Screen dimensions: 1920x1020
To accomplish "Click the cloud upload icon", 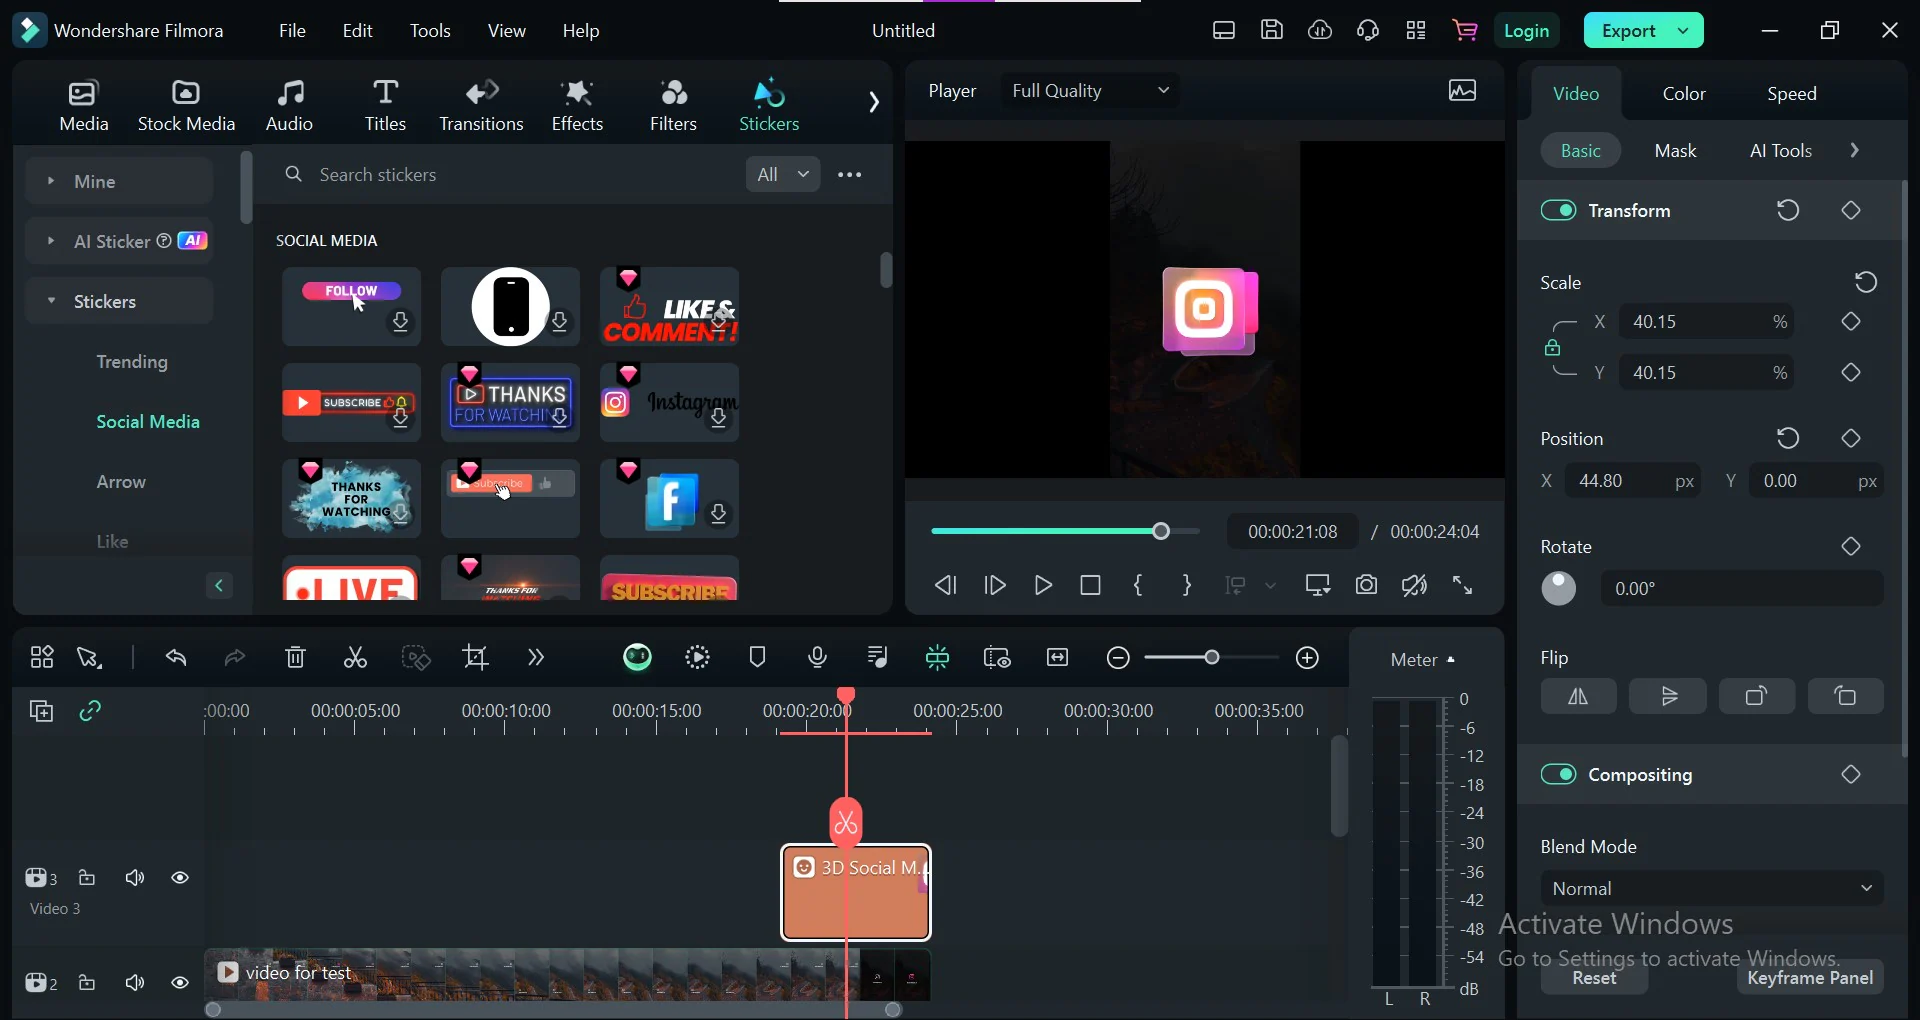I will click(x=1320, y=30).
